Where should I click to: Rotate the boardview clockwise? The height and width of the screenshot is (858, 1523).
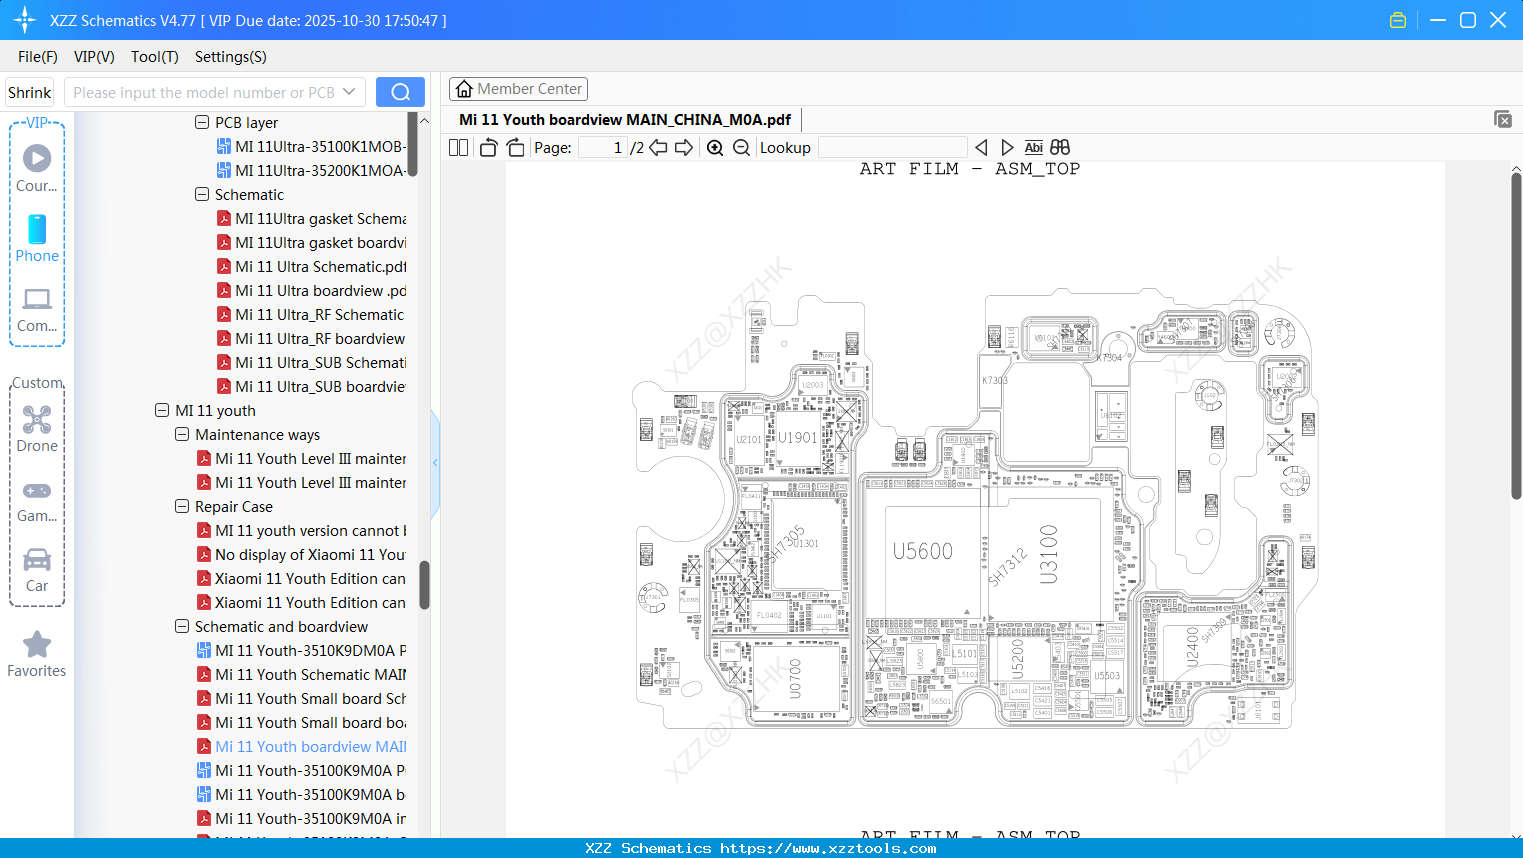click(x=515, y=147)
